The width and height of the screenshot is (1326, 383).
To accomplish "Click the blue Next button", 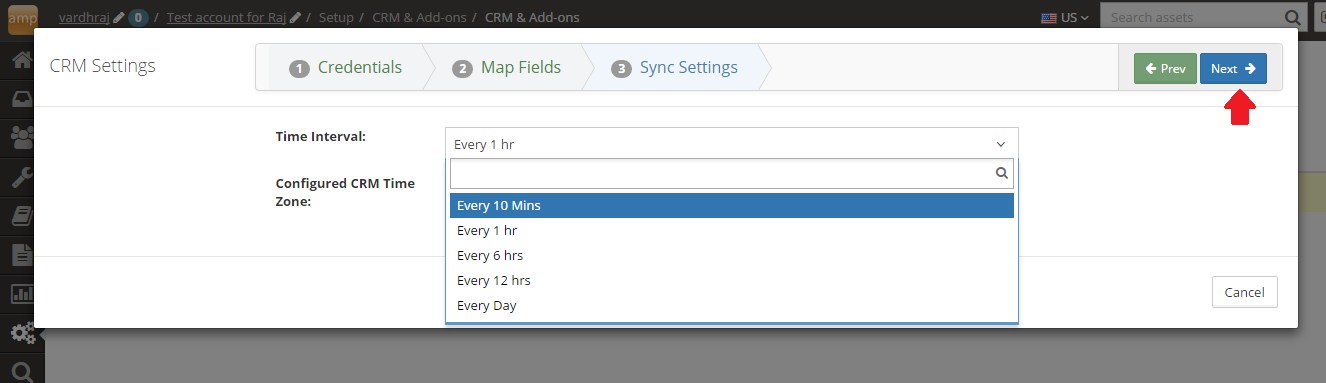I will tap(1233, 69).
